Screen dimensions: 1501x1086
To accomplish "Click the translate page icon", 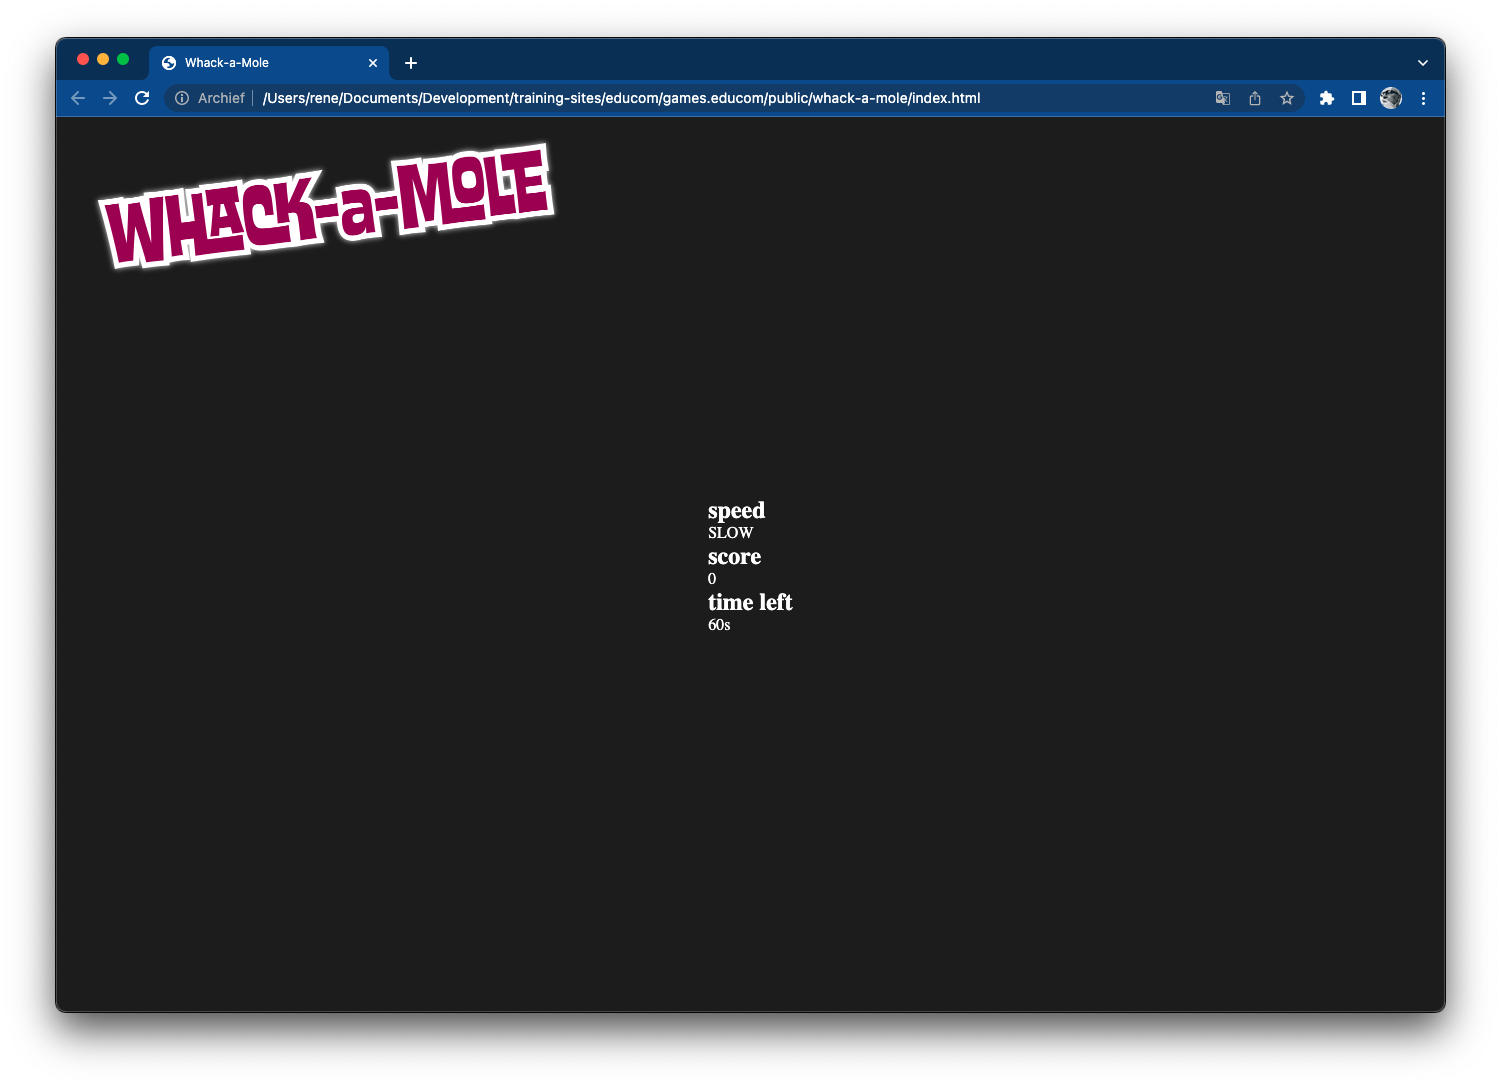I will coord(1222,98).
